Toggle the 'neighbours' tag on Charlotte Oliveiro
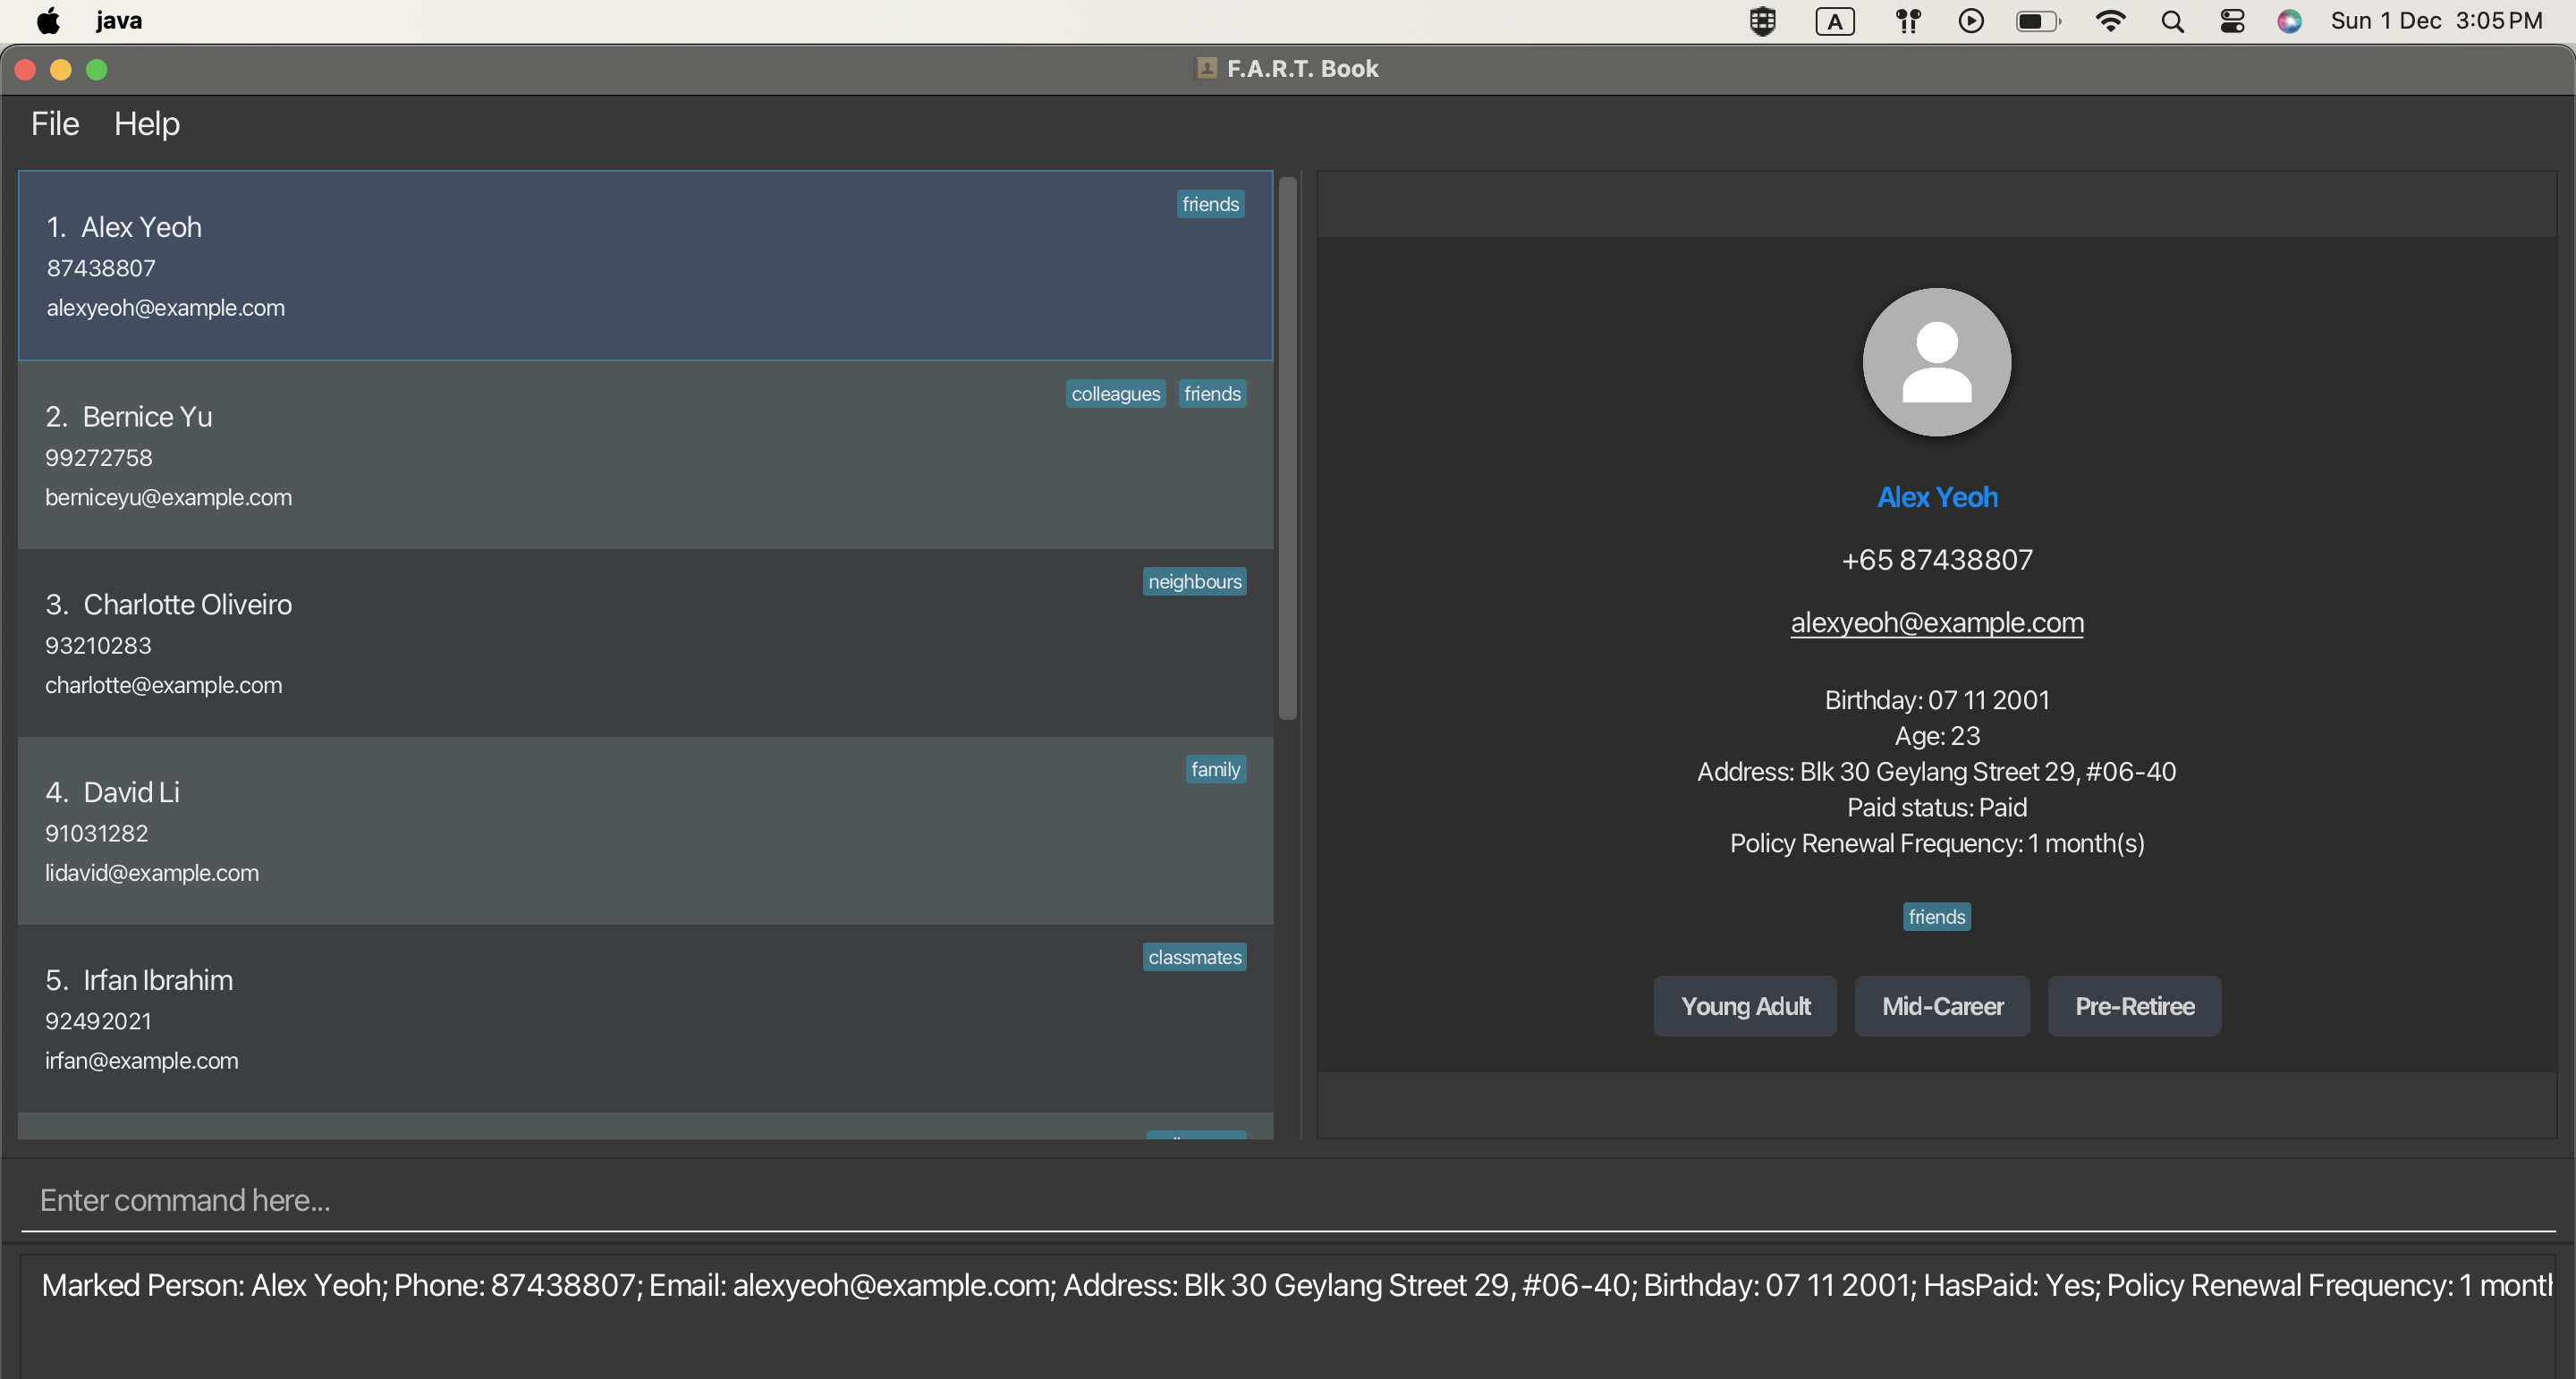Screen dimensions: 2576x1379 coord(1194,582)
